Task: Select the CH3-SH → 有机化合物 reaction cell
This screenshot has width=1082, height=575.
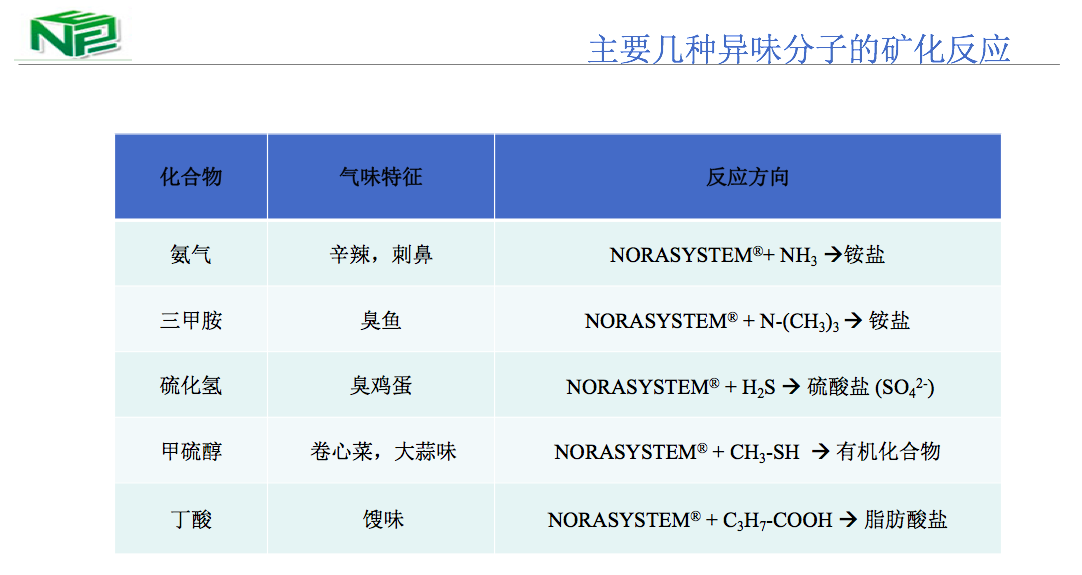Action: pos(748,451)
